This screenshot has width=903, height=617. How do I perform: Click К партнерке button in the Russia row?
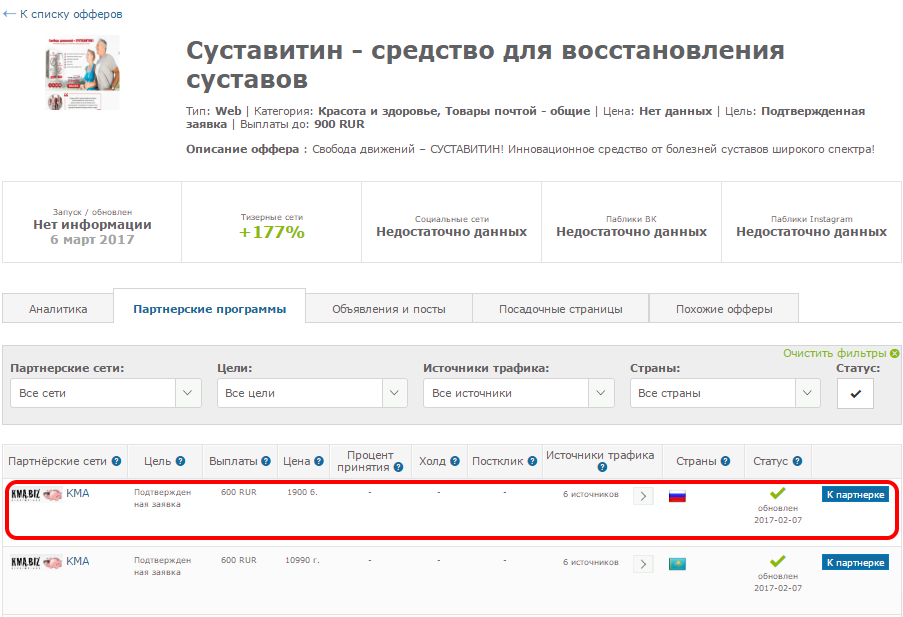click(855, 494)
